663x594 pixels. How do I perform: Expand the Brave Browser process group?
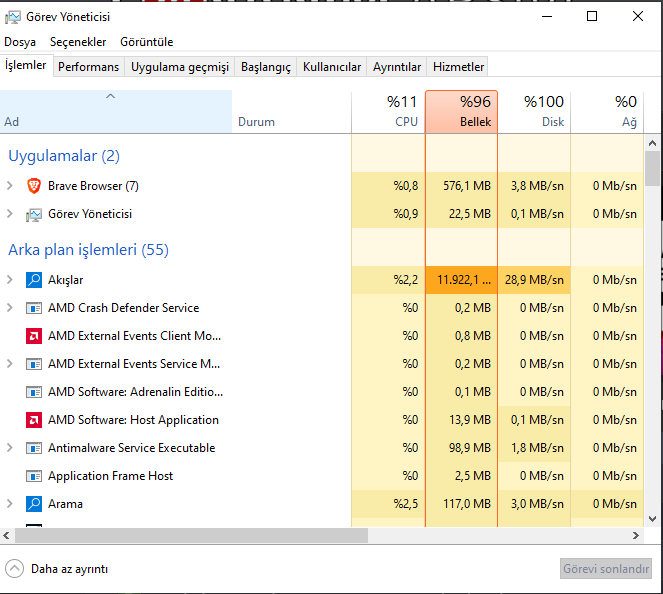[x=10, y=186]
